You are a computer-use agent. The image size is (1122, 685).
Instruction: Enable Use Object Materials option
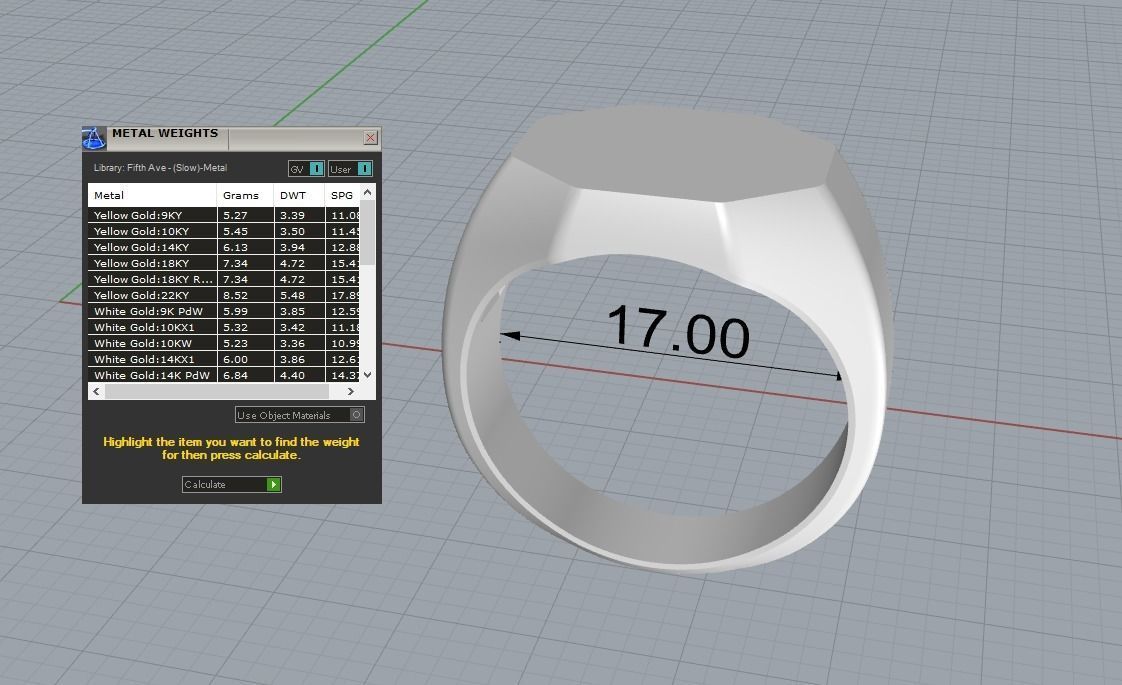click(300, 415)
